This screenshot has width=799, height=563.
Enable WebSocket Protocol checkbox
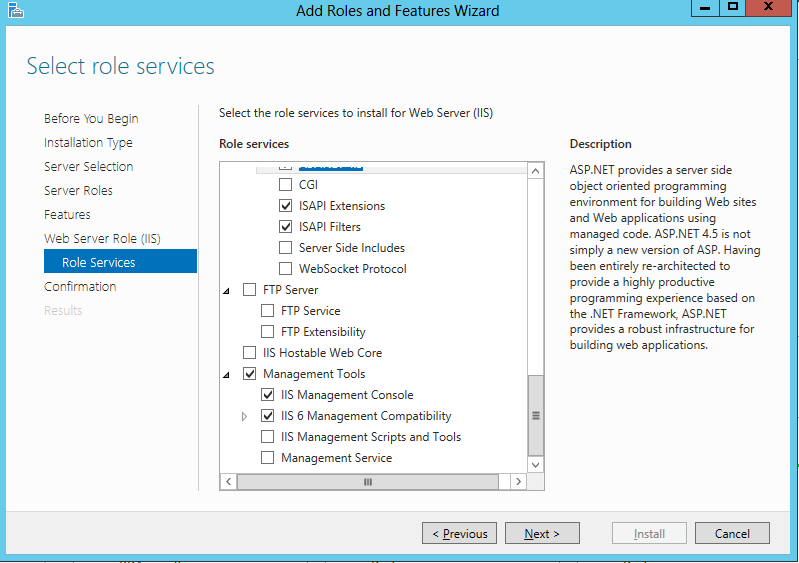[285, 268]
